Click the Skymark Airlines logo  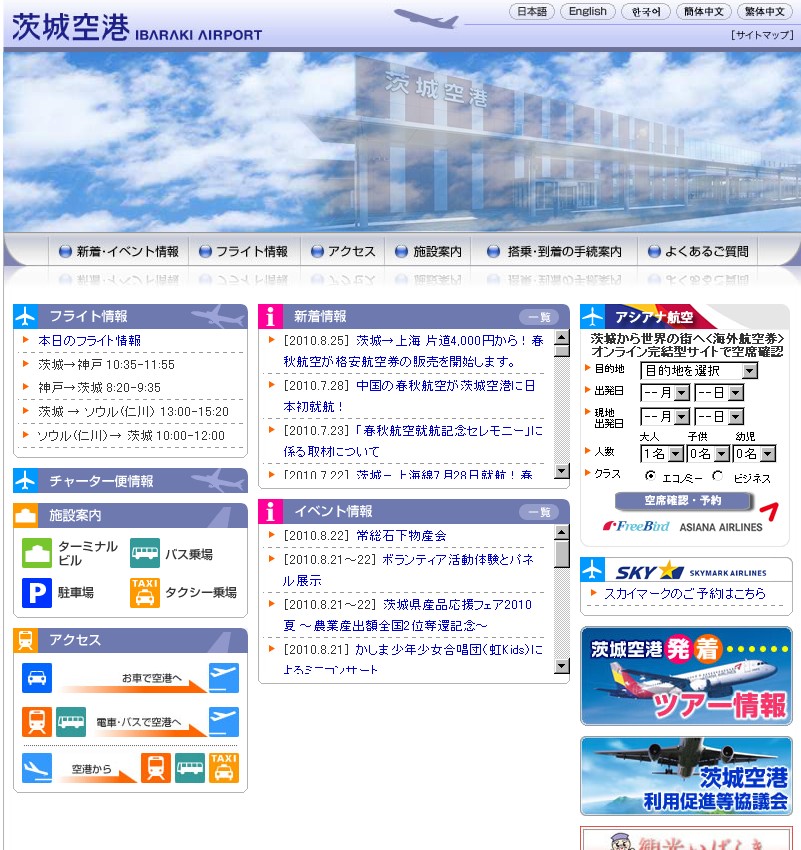[x=691, y=571]
